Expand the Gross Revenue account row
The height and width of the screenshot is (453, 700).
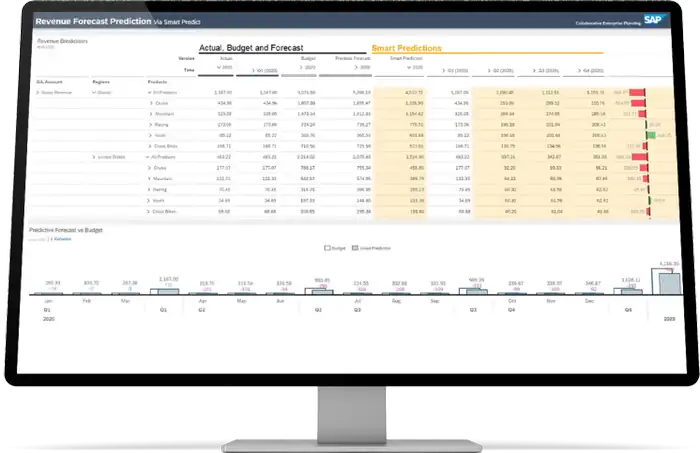38,91
